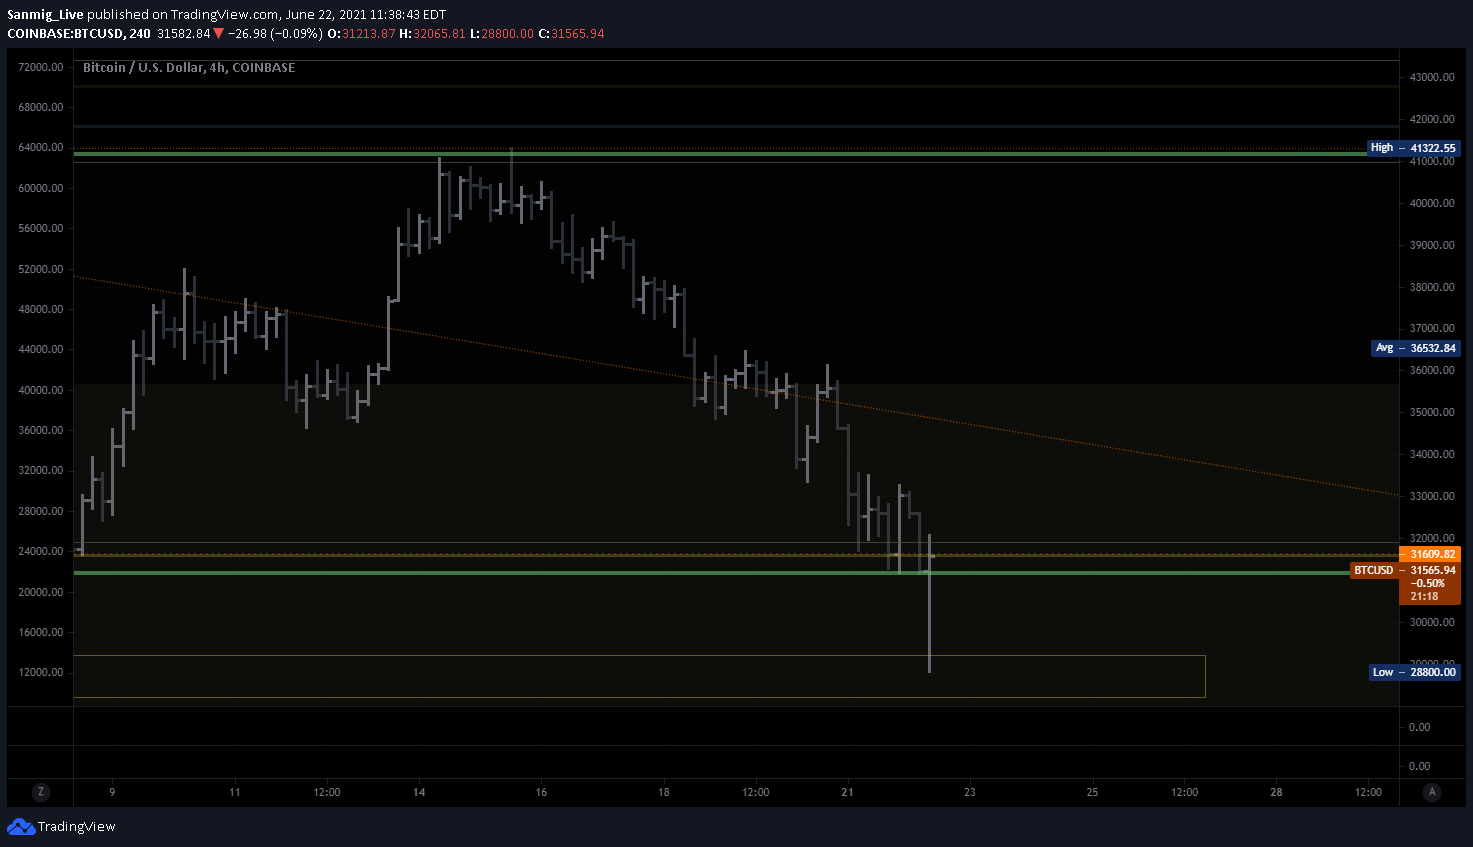
Task: Click date 16 on the time axis
Action: click(x=541, y=792)
